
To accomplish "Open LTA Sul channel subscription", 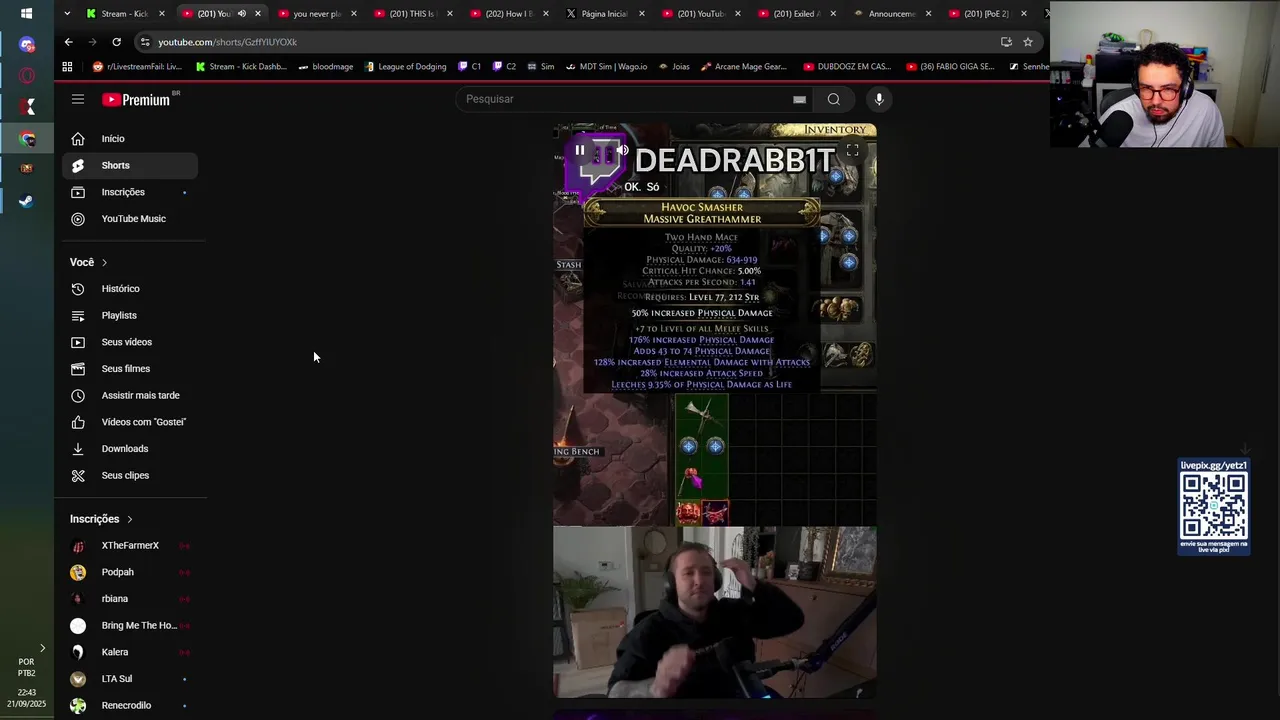I will [130, 679].
